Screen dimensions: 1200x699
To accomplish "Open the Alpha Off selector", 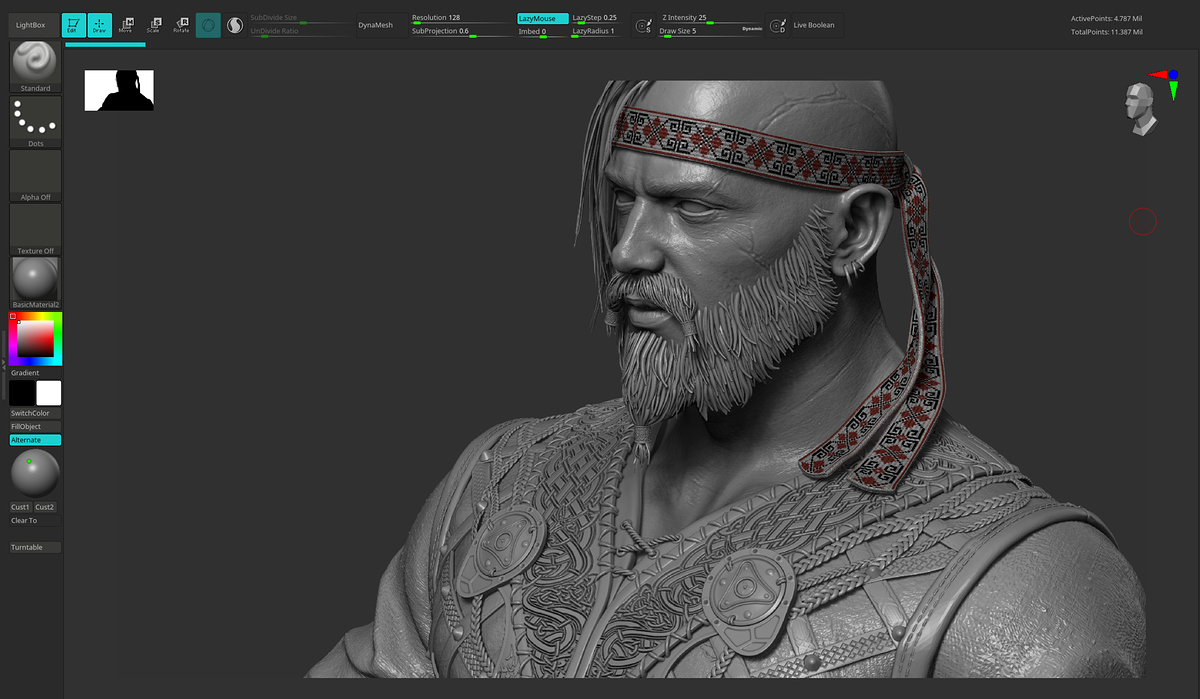I will coord(35,176).
